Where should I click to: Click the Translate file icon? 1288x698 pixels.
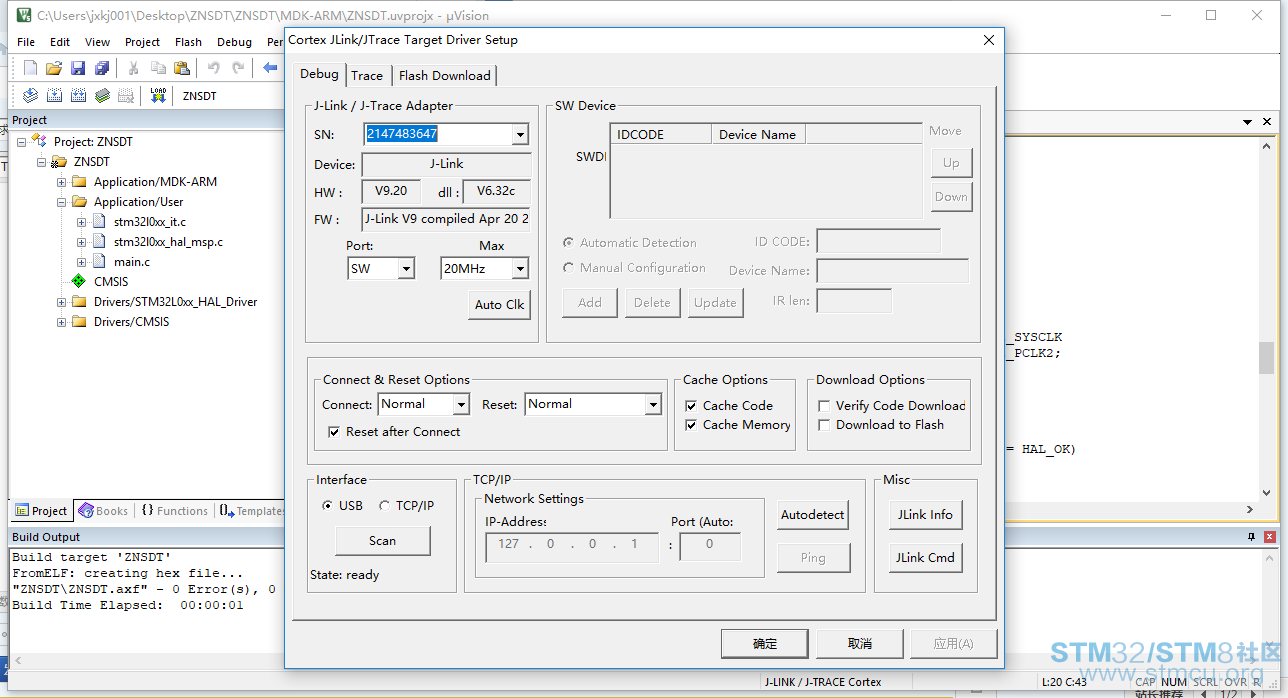tap(30, 96)
